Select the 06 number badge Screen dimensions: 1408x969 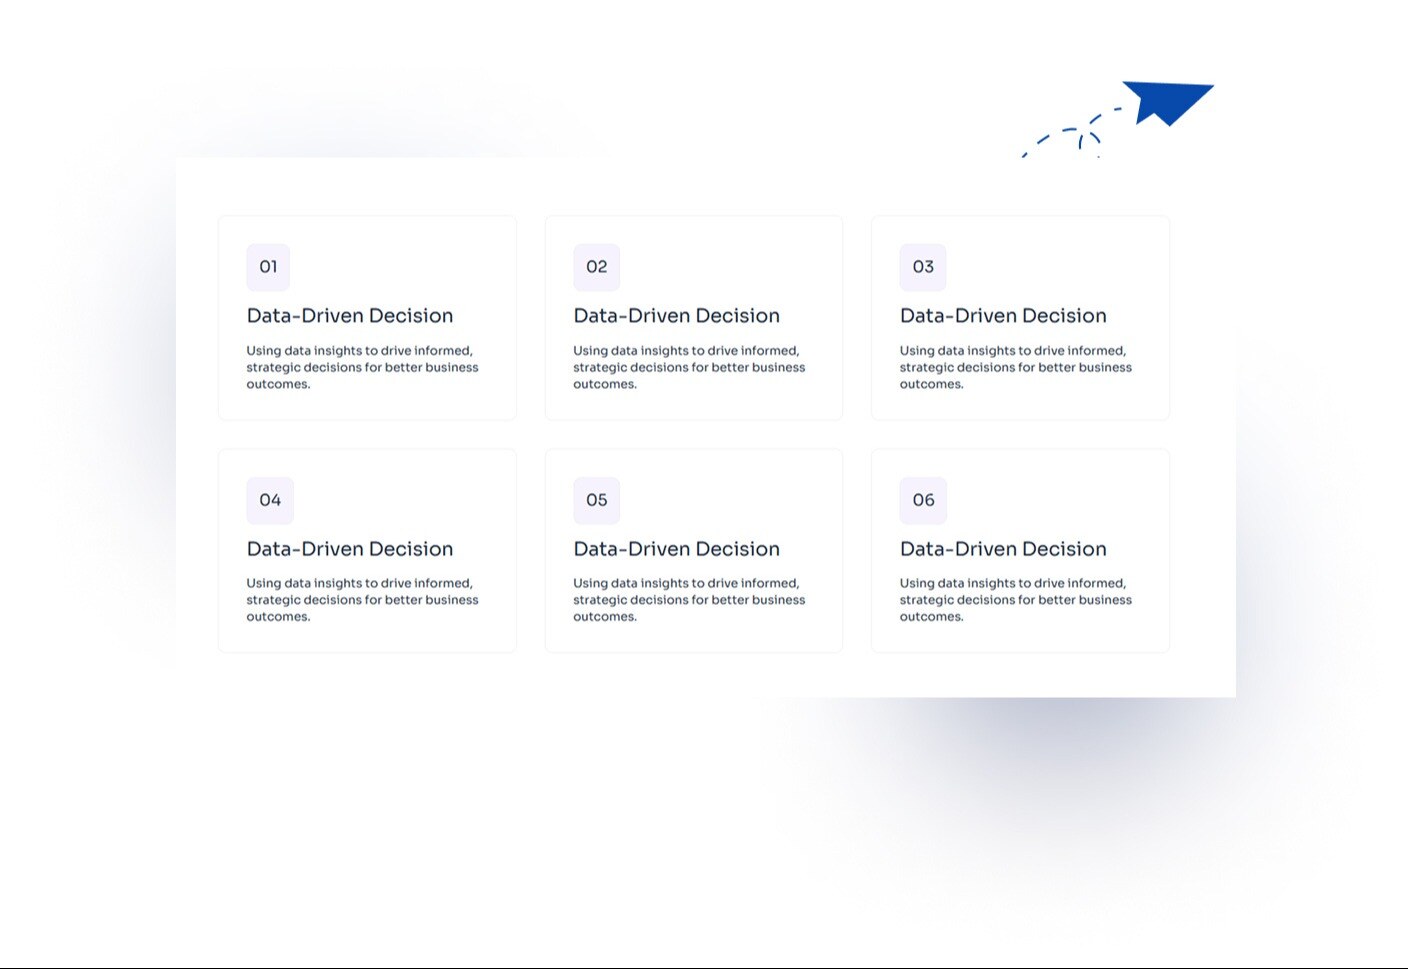point(923,500)
